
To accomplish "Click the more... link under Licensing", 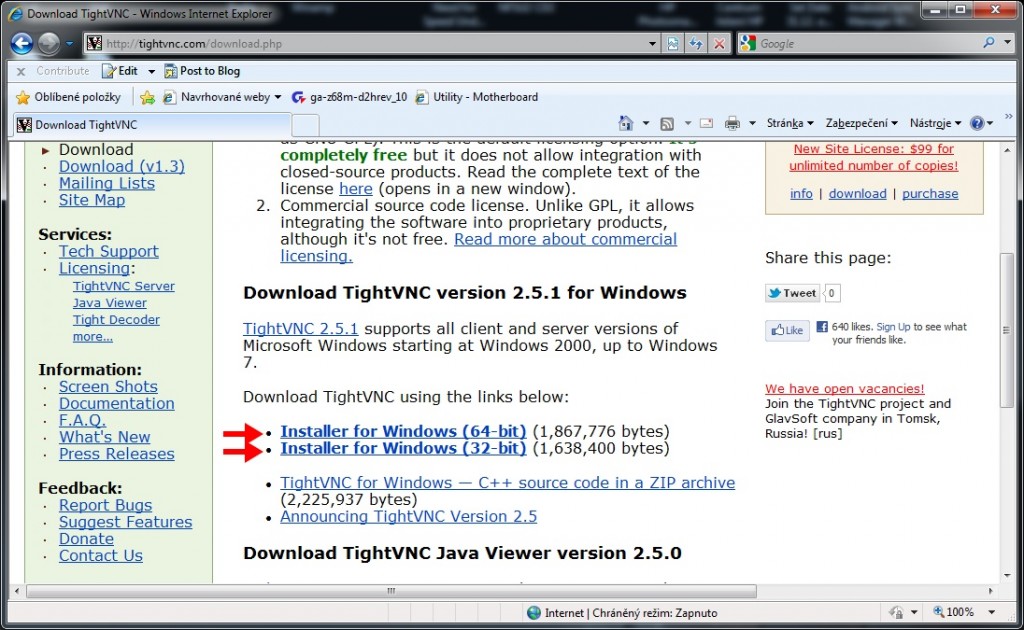I will [x=92, y=337].
